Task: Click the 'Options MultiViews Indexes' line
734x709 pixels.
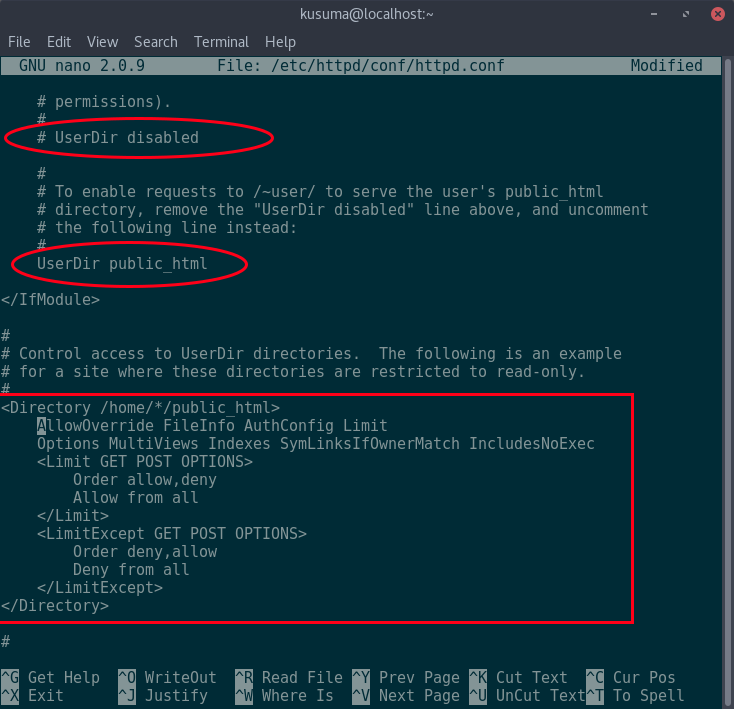Action: tap(316, 444)
